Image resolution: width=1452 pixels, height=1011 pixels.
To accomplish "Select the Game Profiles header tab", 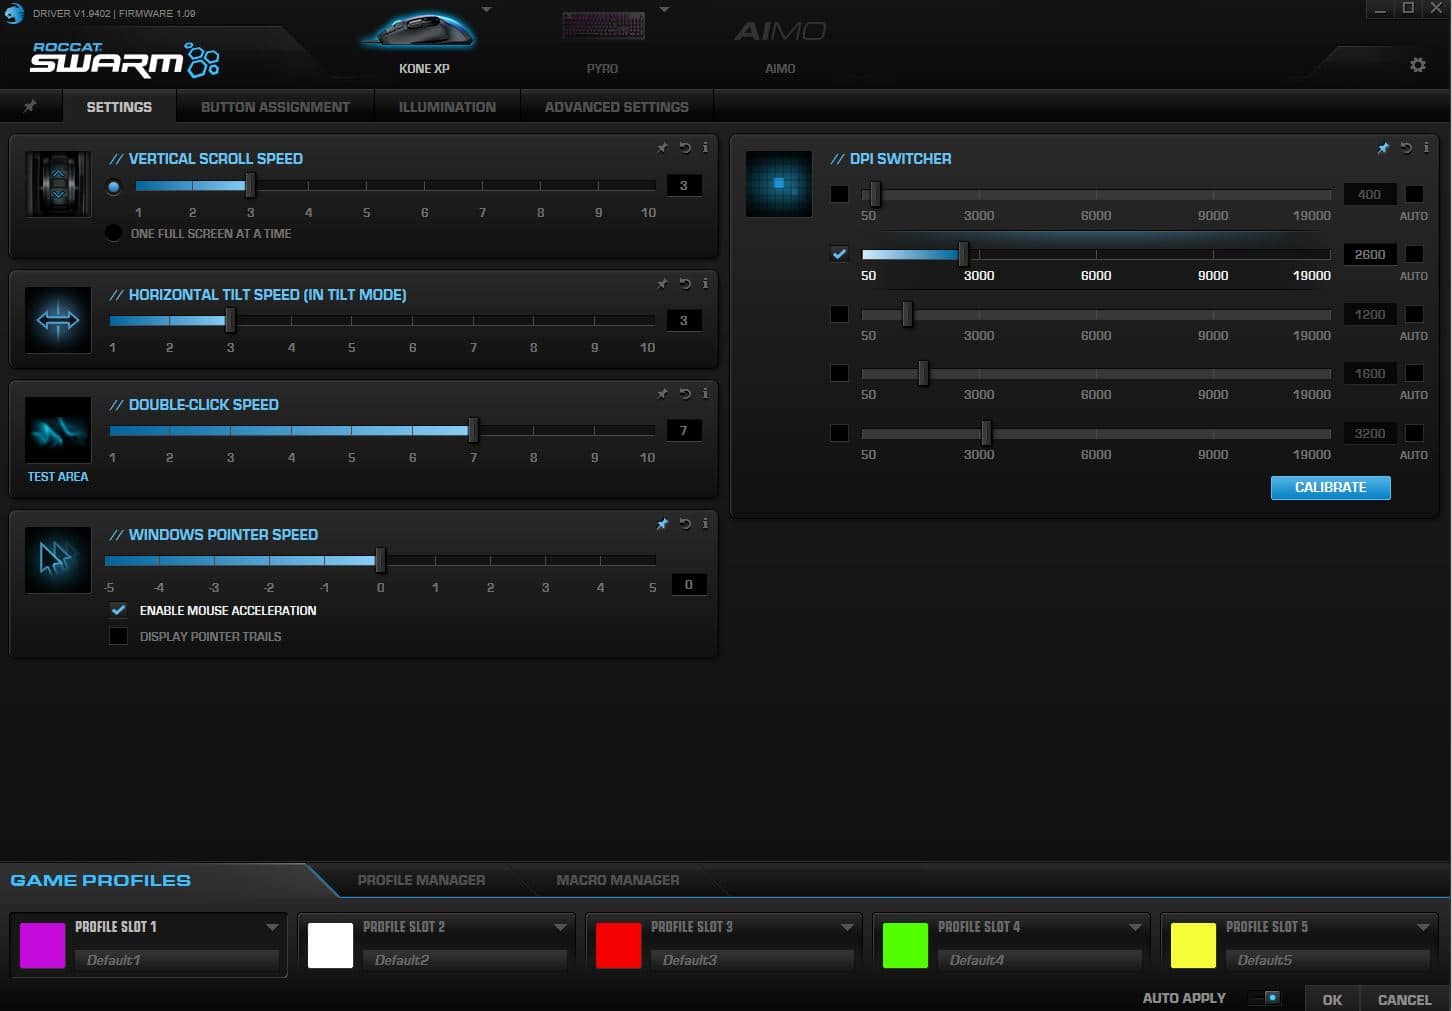I will click(100, 880).
